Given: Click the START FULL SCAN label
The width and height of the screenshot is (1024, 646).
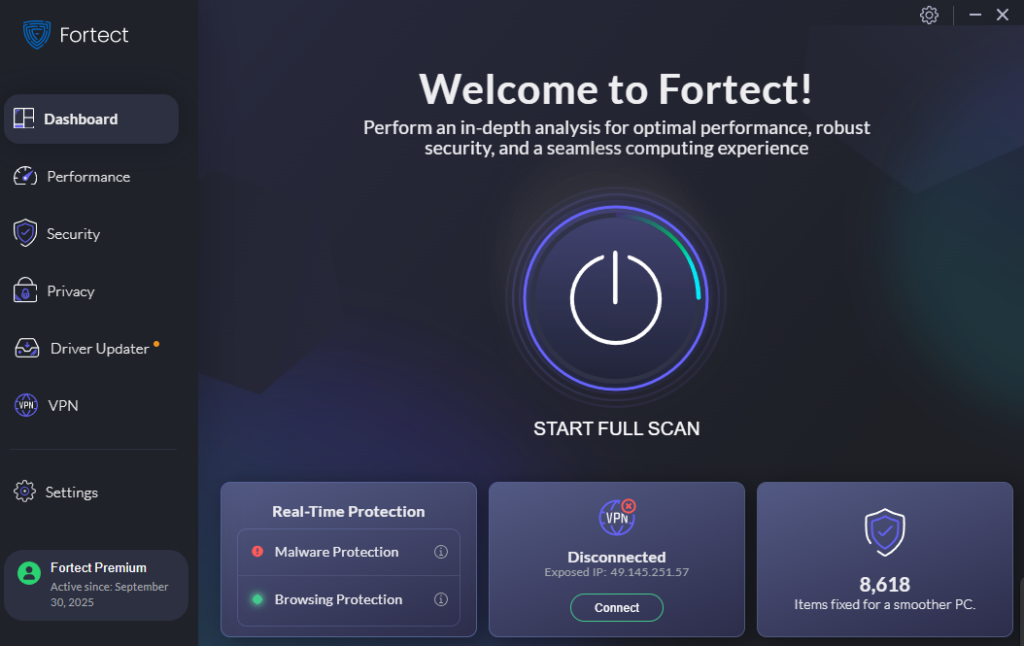Looking at the screenshot, I should [x=616, y=428].
